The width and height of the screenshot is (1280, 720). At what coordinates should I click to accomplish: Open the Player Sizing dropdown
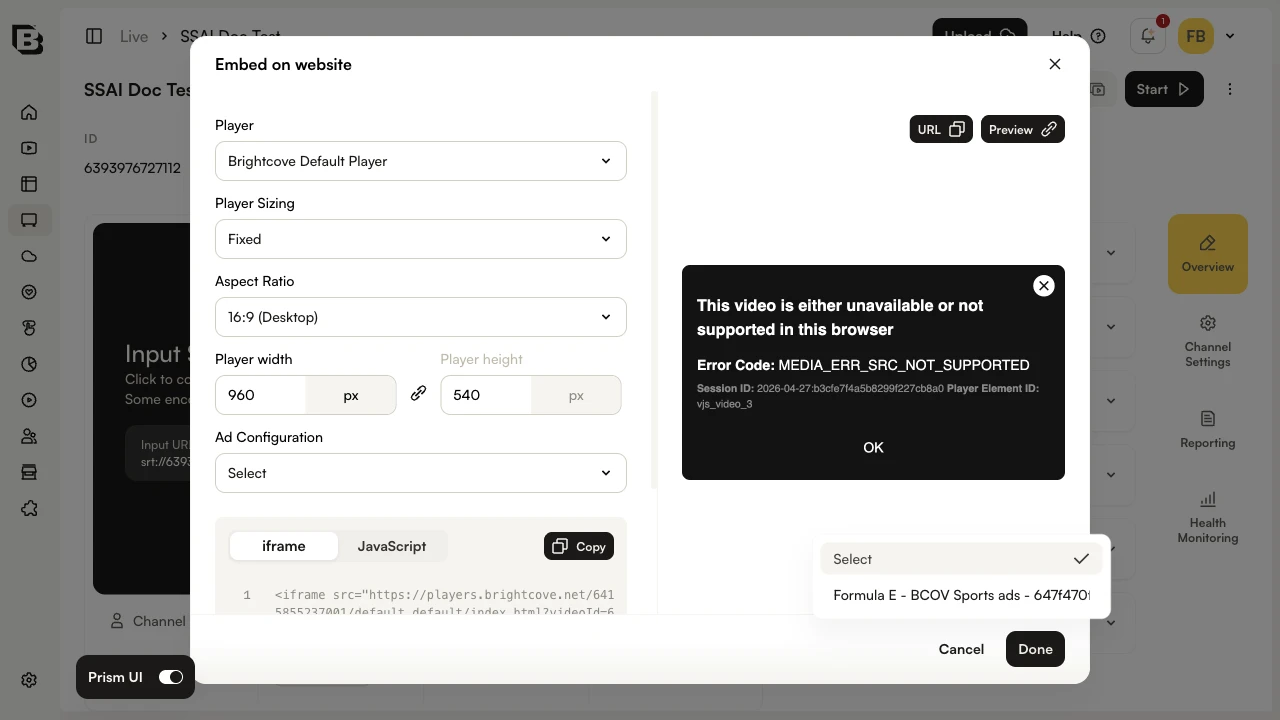pyautogui.click(x=421, y=239)
